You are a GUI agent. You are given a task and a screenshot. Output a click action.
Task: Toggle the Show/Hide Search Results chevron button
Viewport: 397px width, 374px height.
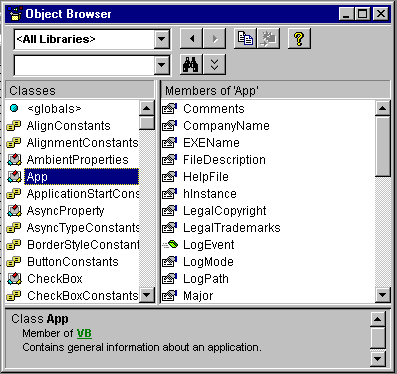click(x=214, y=64)
